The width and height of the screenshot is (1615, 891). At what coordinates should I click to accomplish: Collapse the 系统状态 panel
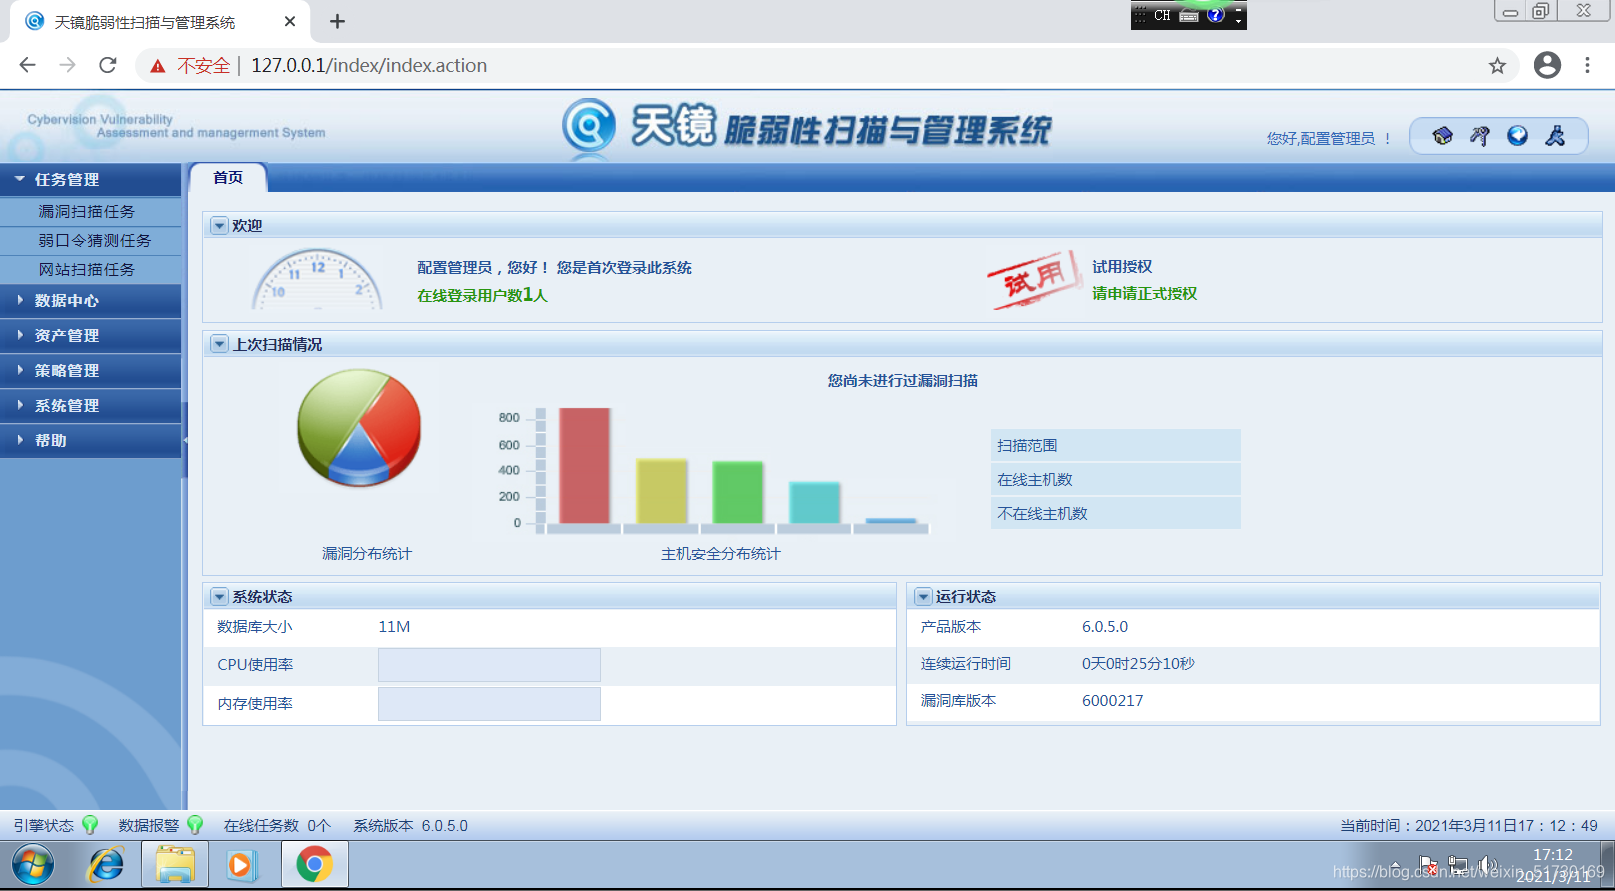[219, 597]
